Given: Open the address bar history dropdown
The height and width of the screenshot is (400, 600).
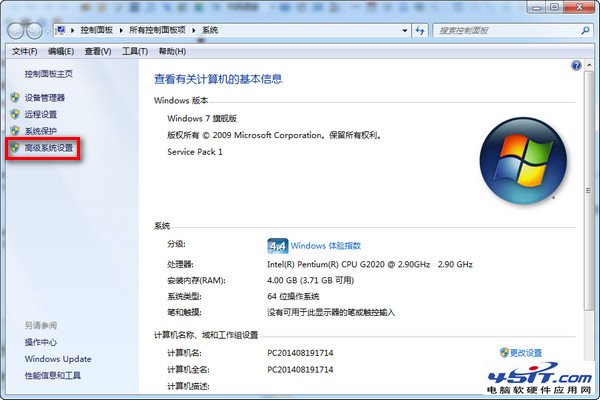Looking at the screenshot, I should point(404,31).
